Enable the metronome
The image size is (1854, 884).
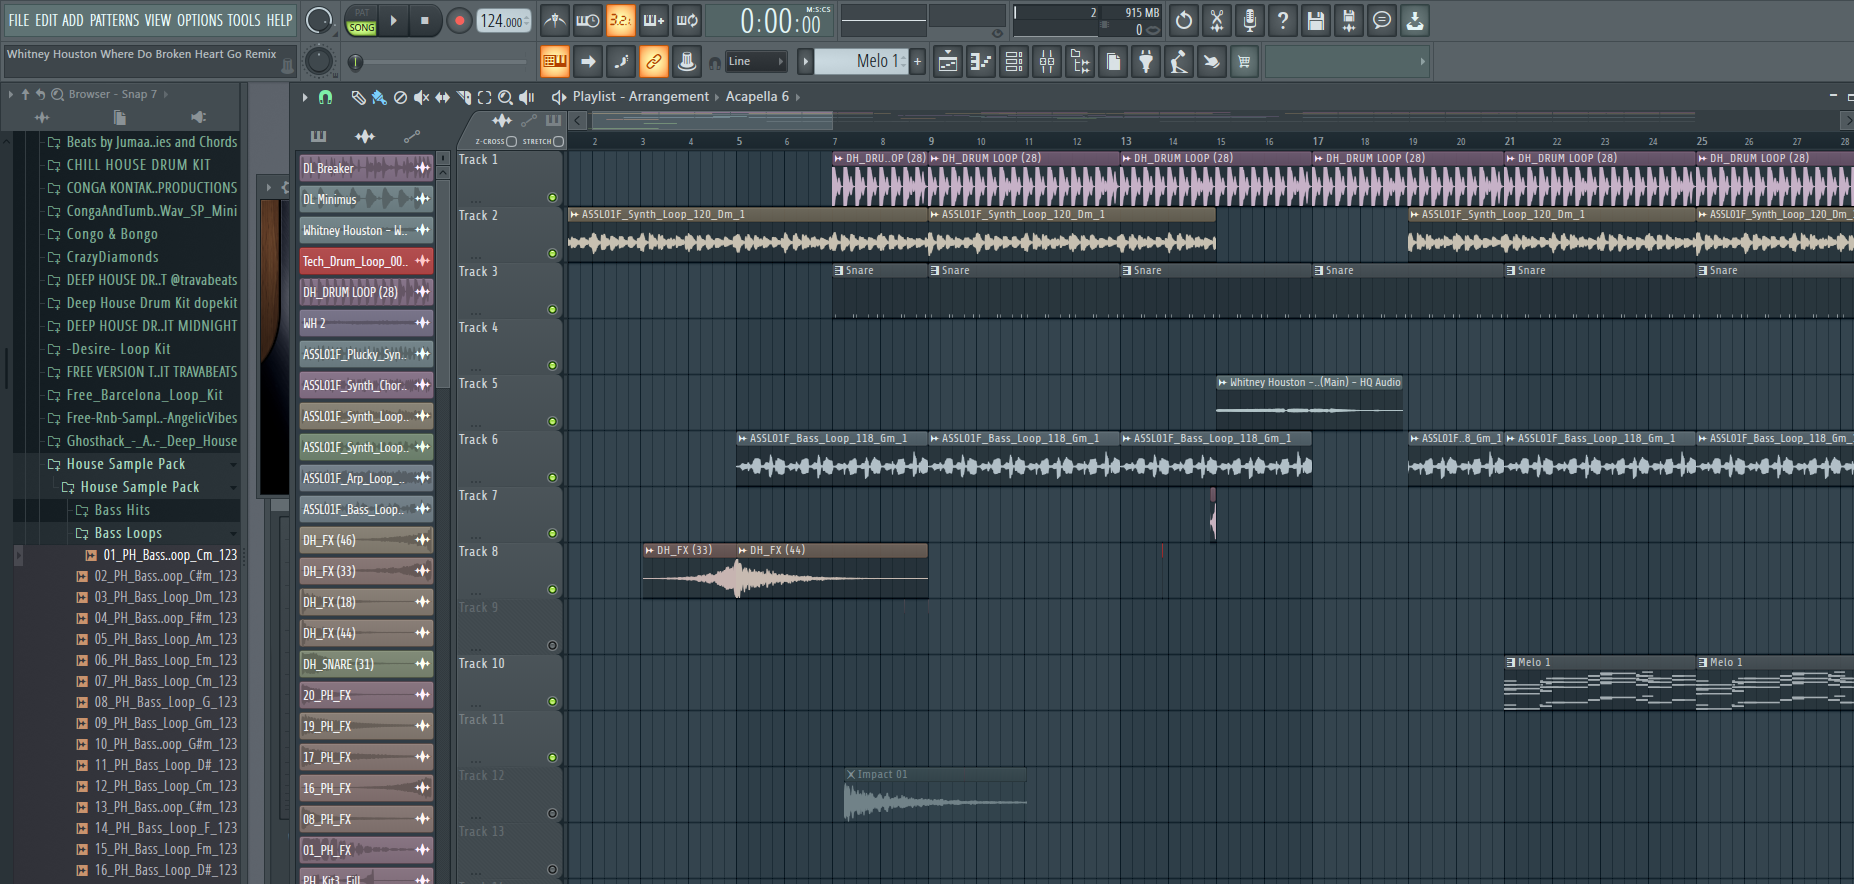[555, 20]
